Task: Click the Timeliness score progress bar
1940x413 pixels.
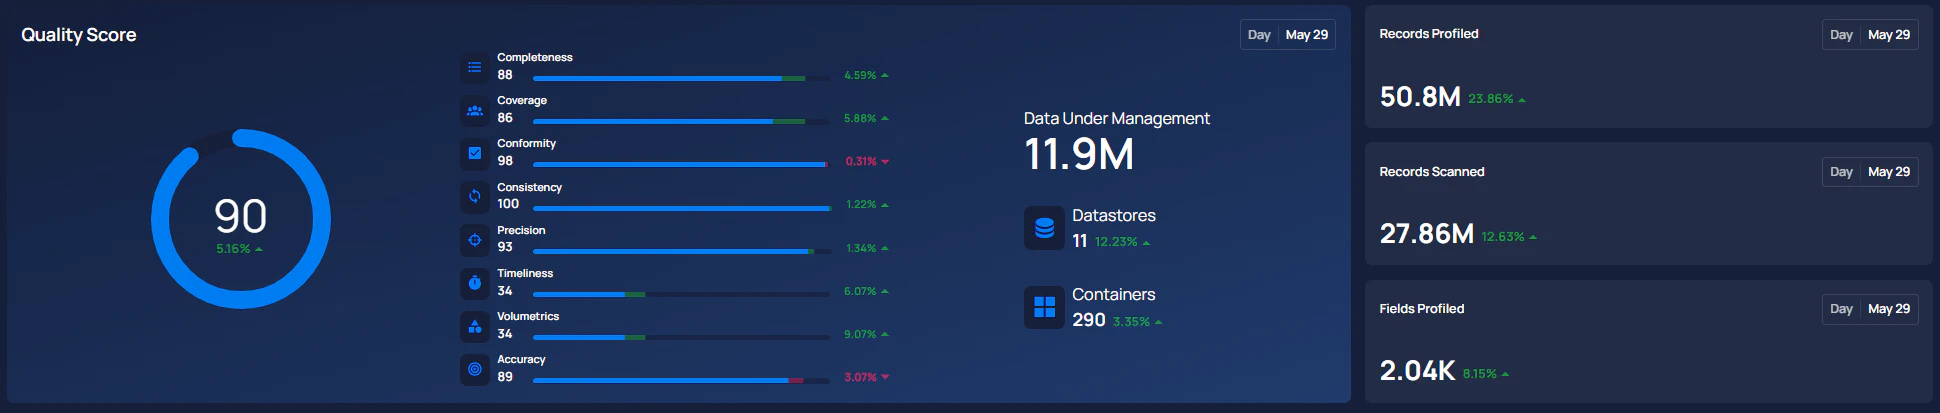Action: coord(680,294)
